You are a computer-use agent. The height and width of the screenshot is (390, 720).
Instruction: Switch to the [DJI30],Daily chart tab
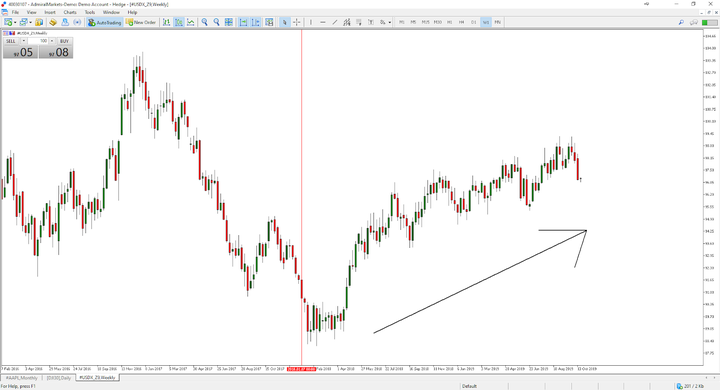pyautogui.click(x=59, y=378)
